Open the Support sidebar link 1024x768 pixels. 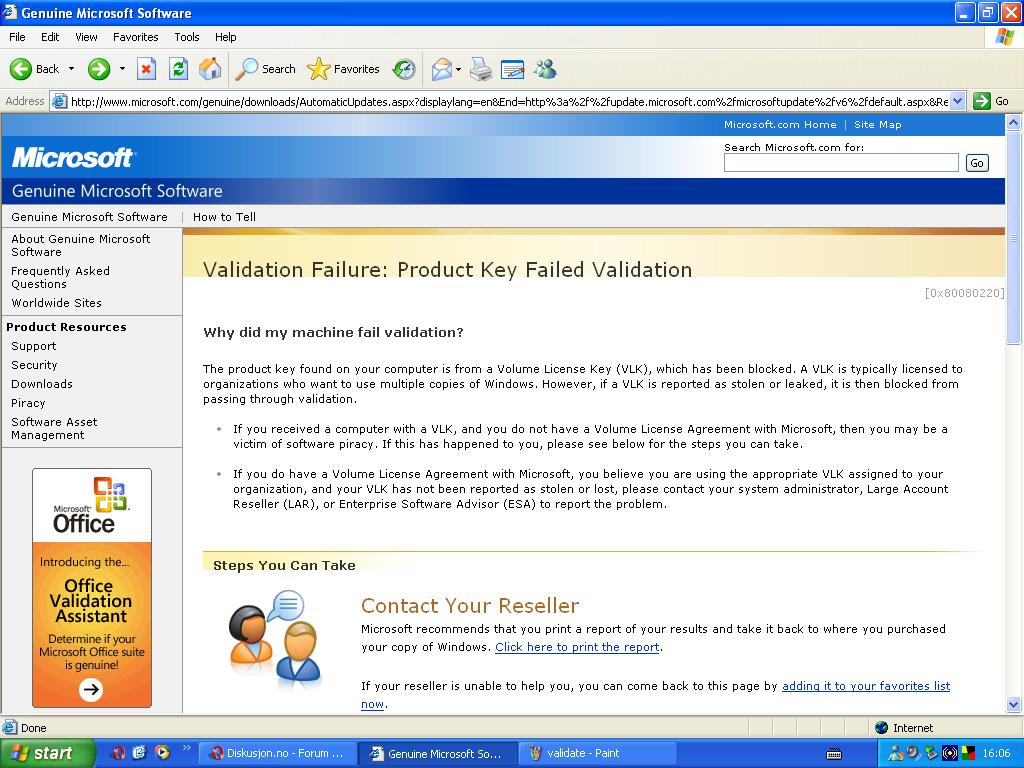click(x=33, y=346)
